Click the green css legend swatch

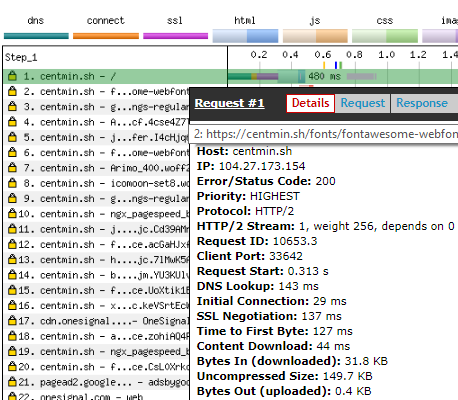(x=385, y=36)
